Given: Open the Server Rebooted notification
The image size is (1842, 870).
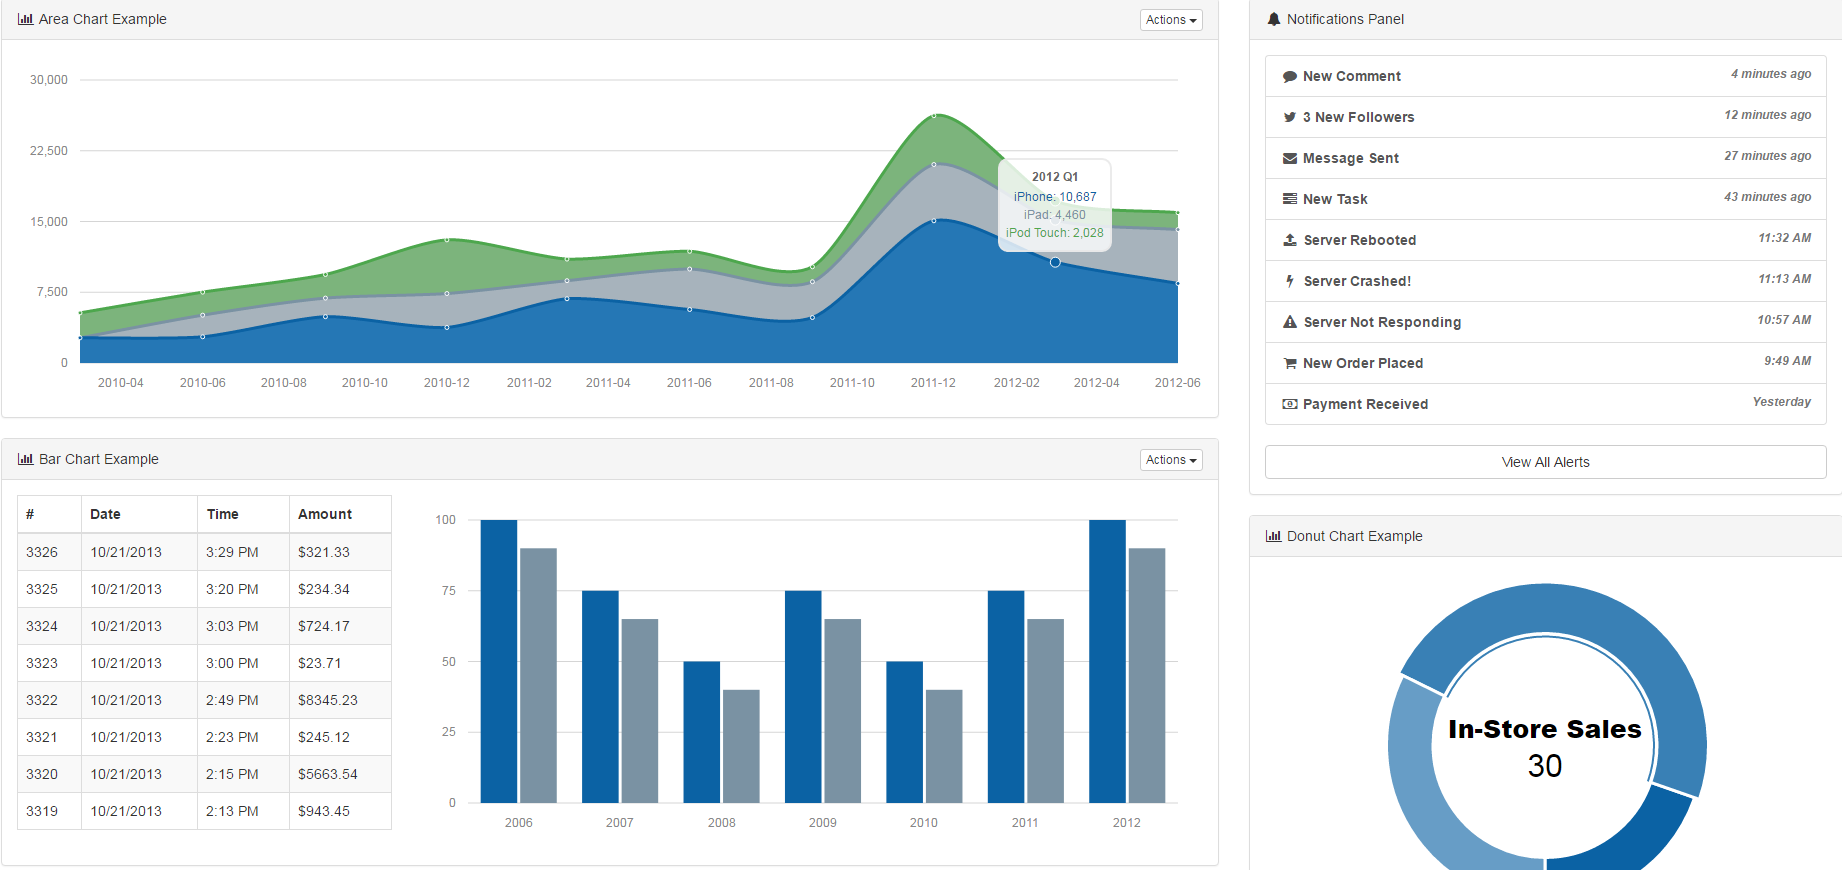Looking at the screenshot, I should [x=1545, y=240].
